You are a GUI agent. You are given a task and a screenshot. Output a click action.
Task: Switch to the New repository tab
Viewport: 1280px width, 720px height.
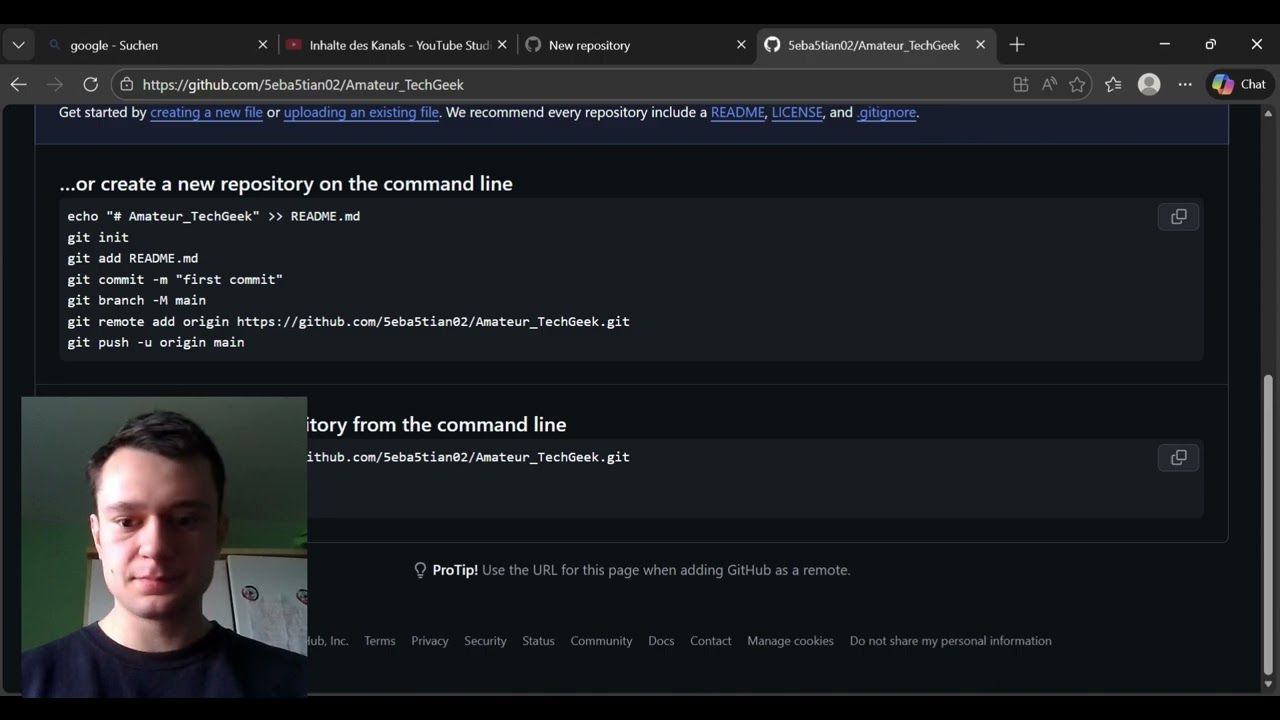click(636, 45)
